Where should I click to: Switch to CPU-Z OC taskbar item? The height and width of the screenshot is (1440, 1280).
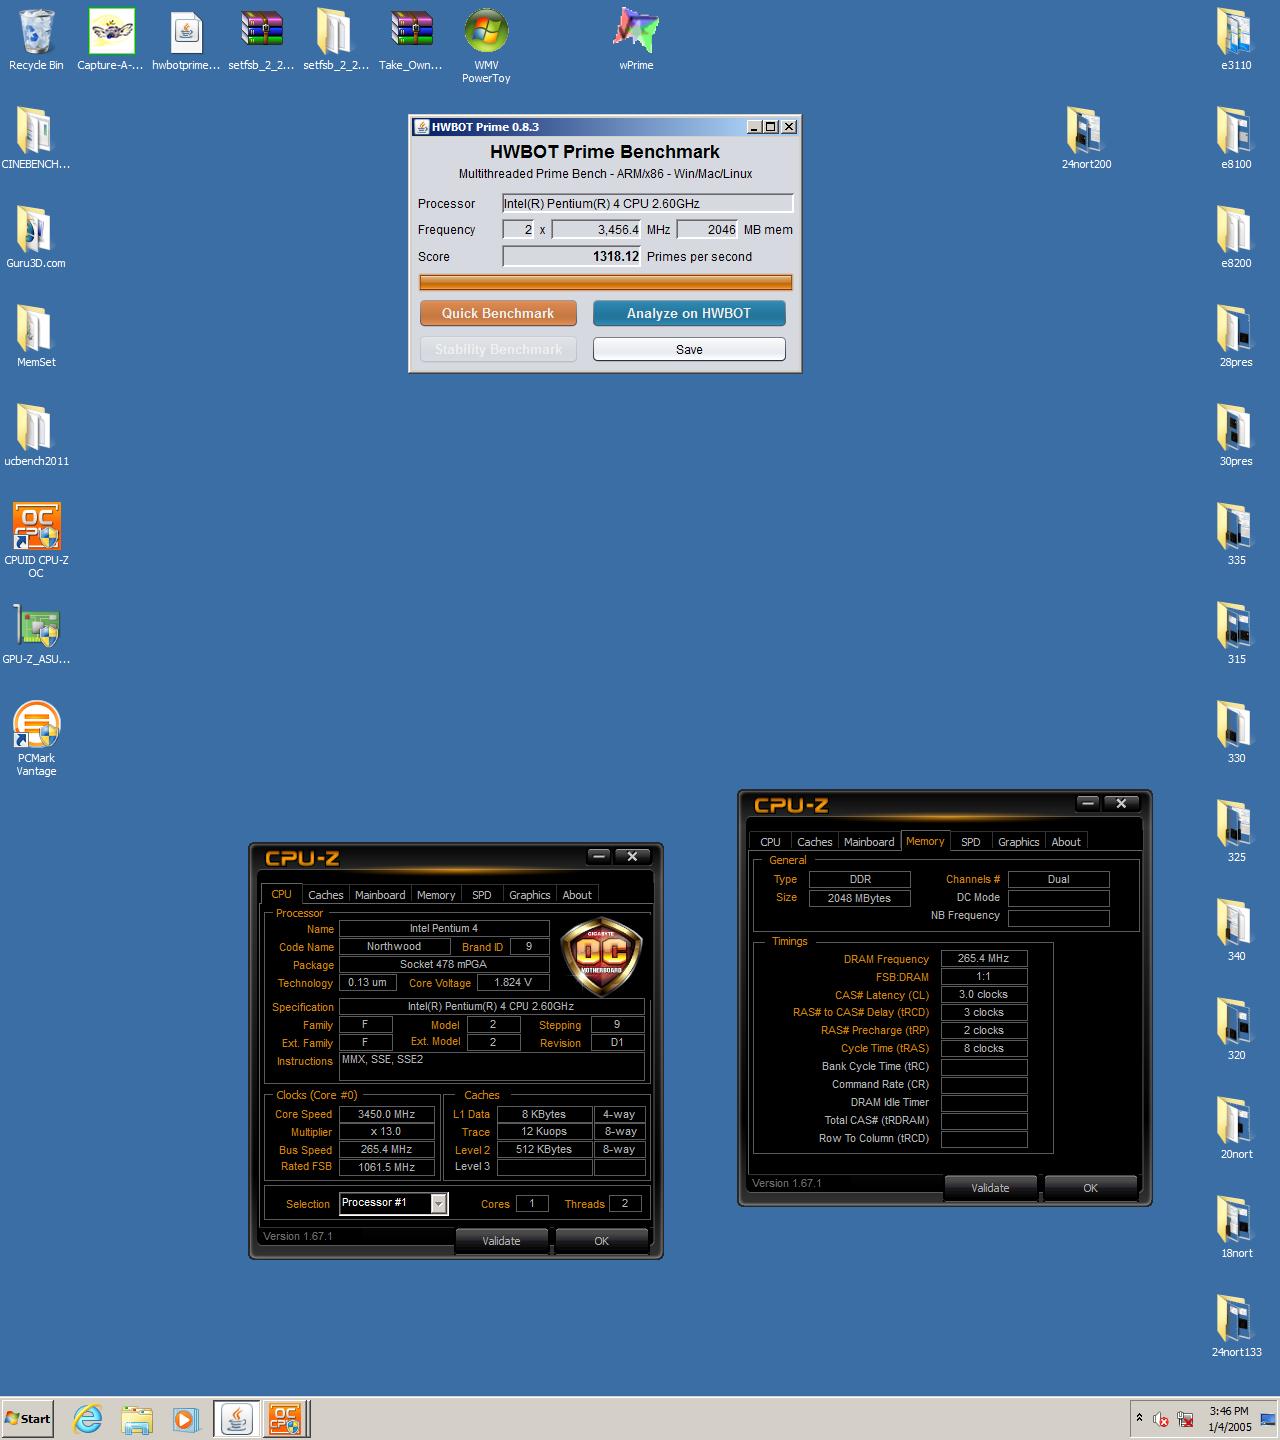point(284,1418)
